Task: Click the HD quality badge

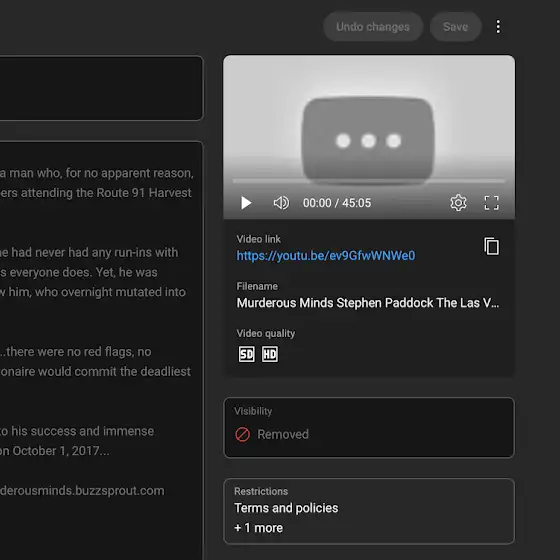Action: coord(270,354)
